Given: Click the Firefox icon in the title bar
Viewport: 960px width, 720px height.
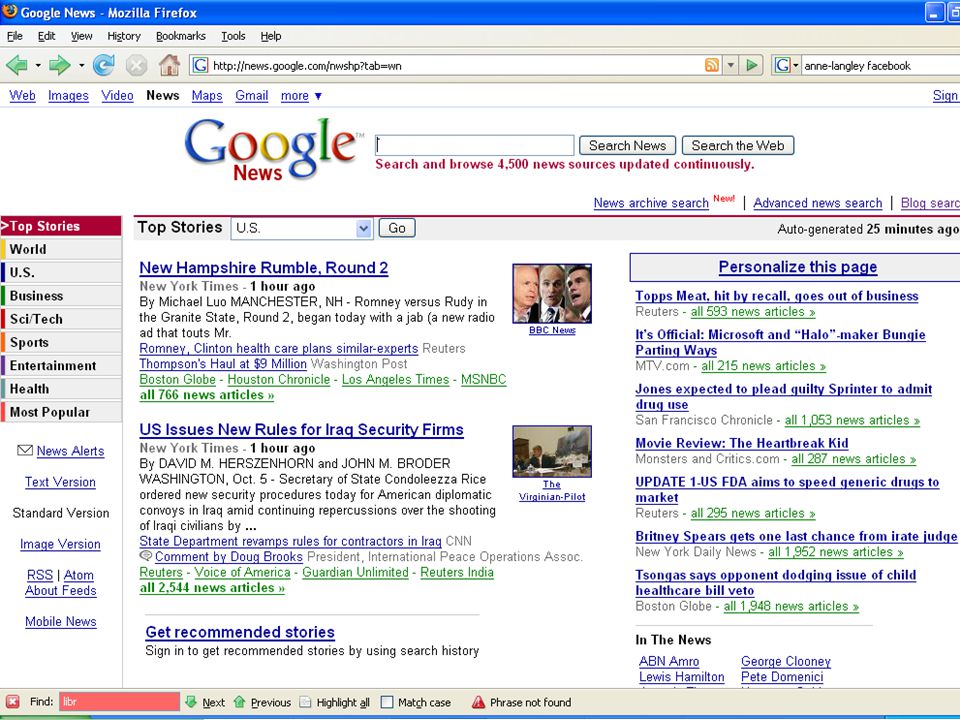Looking at the screenshot, I should (x=9, y=12).
